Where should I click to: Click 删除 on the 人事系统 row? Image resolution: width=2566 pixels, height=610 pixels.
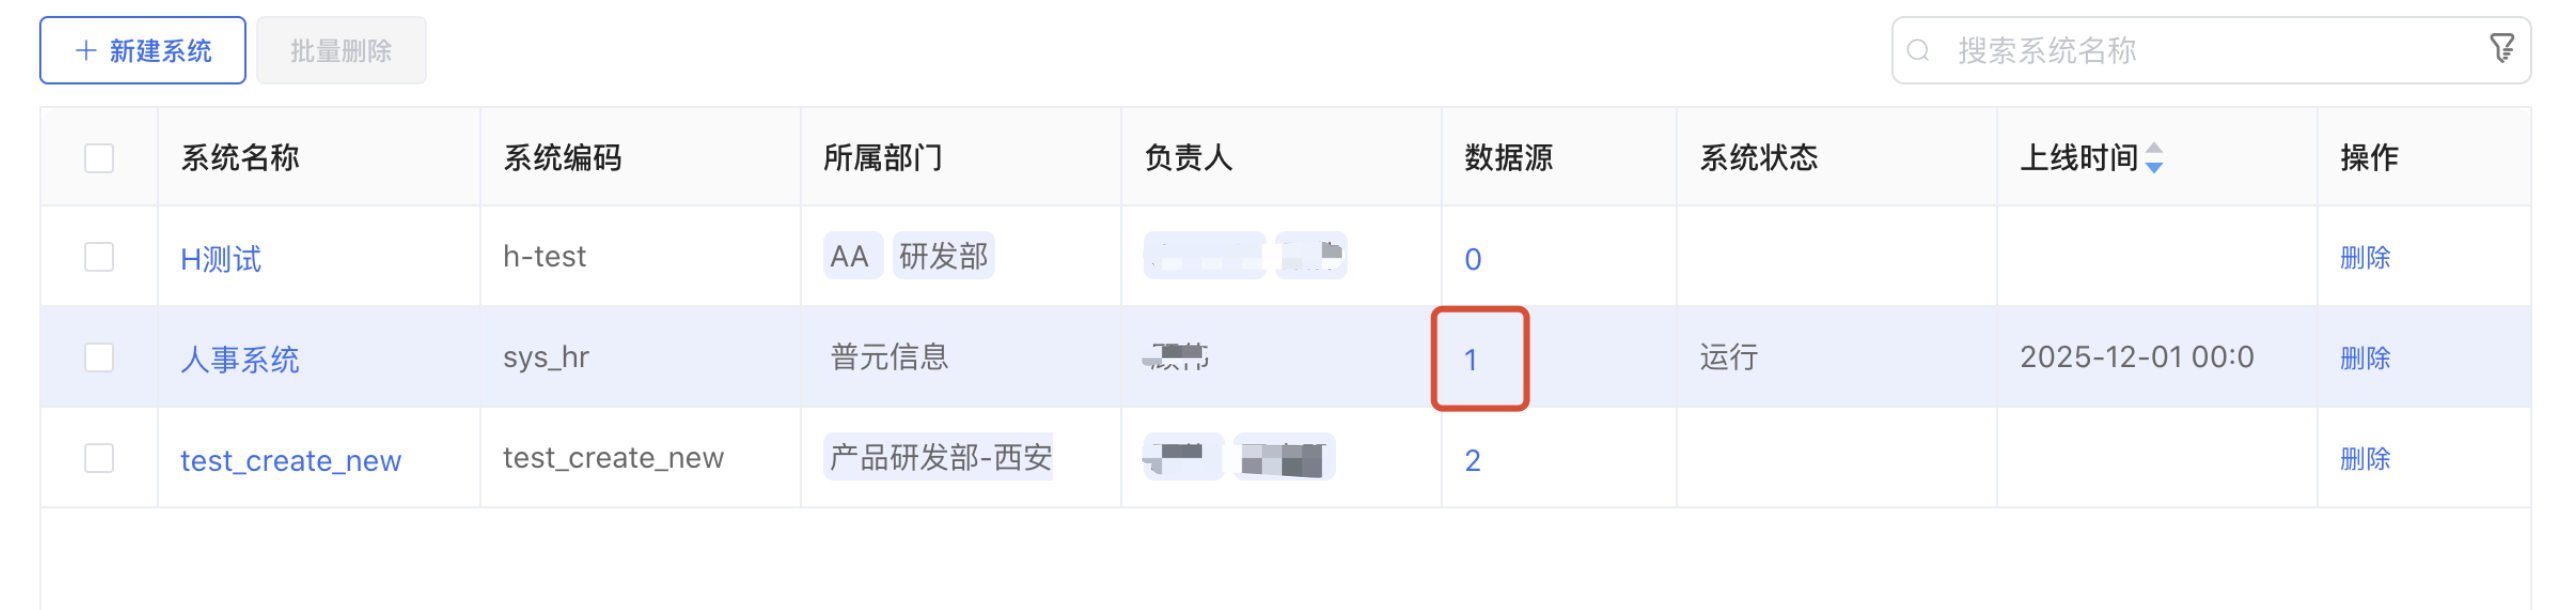tap(2367, 358)
